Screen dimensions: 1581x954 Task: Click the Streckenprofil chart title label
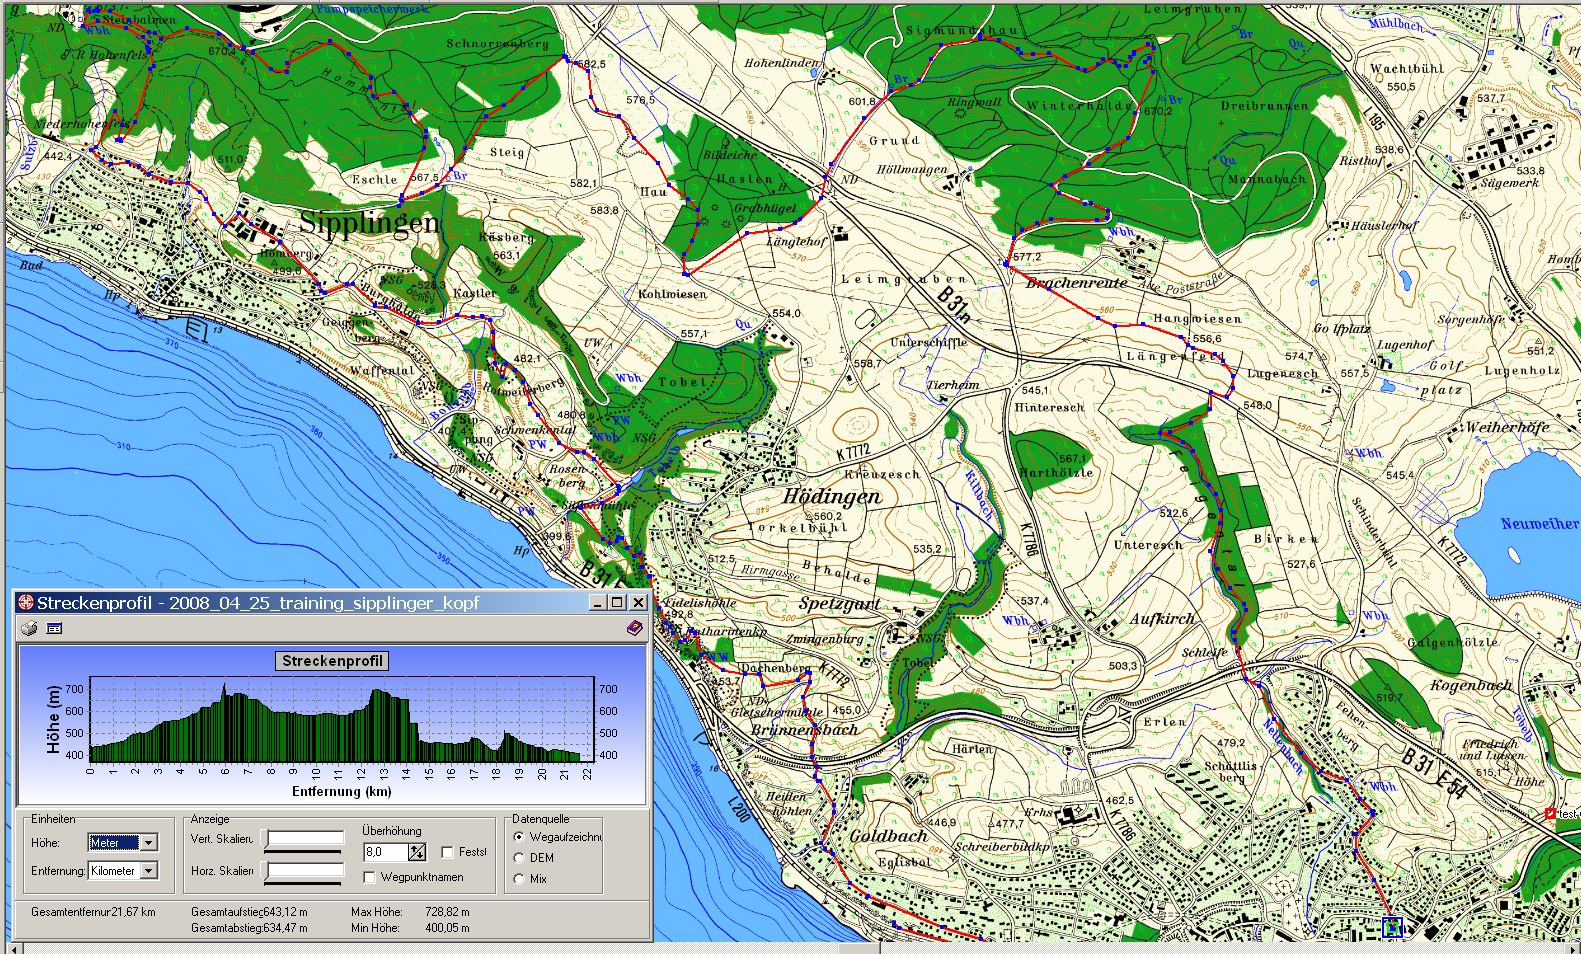(x=331, y=661)
